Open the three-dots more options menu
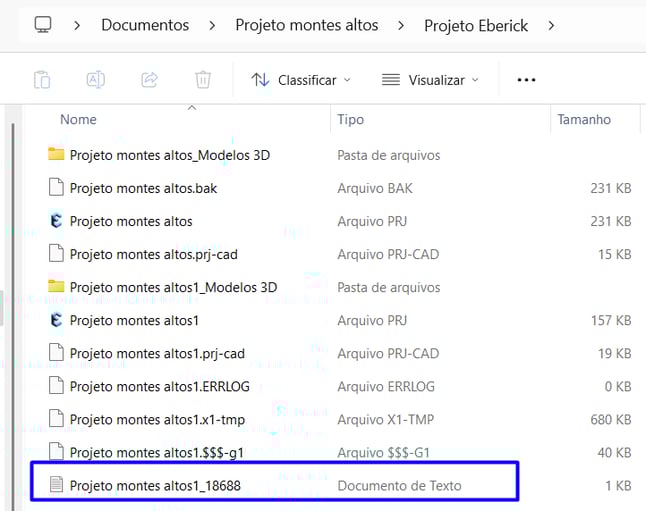This screenshot has height=511, width=646. (526, 80)
